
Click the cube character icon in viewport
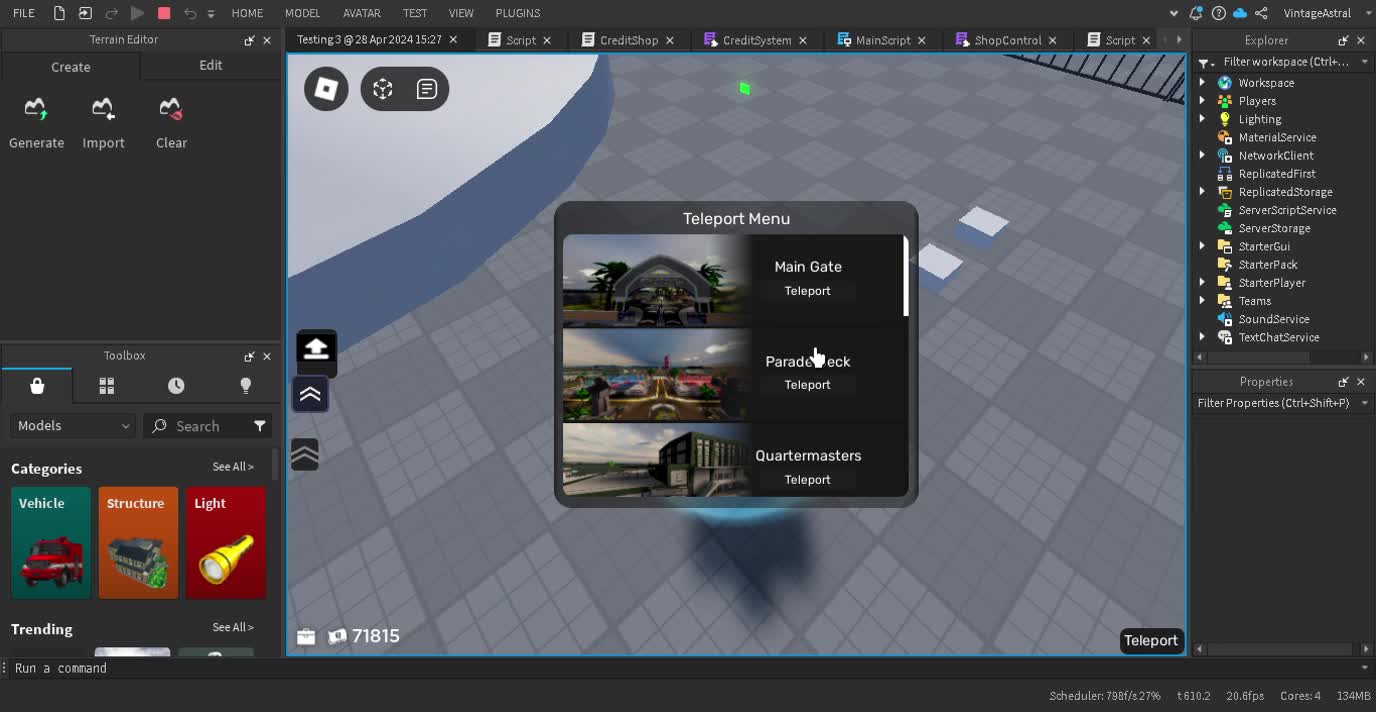pos(383,89)
